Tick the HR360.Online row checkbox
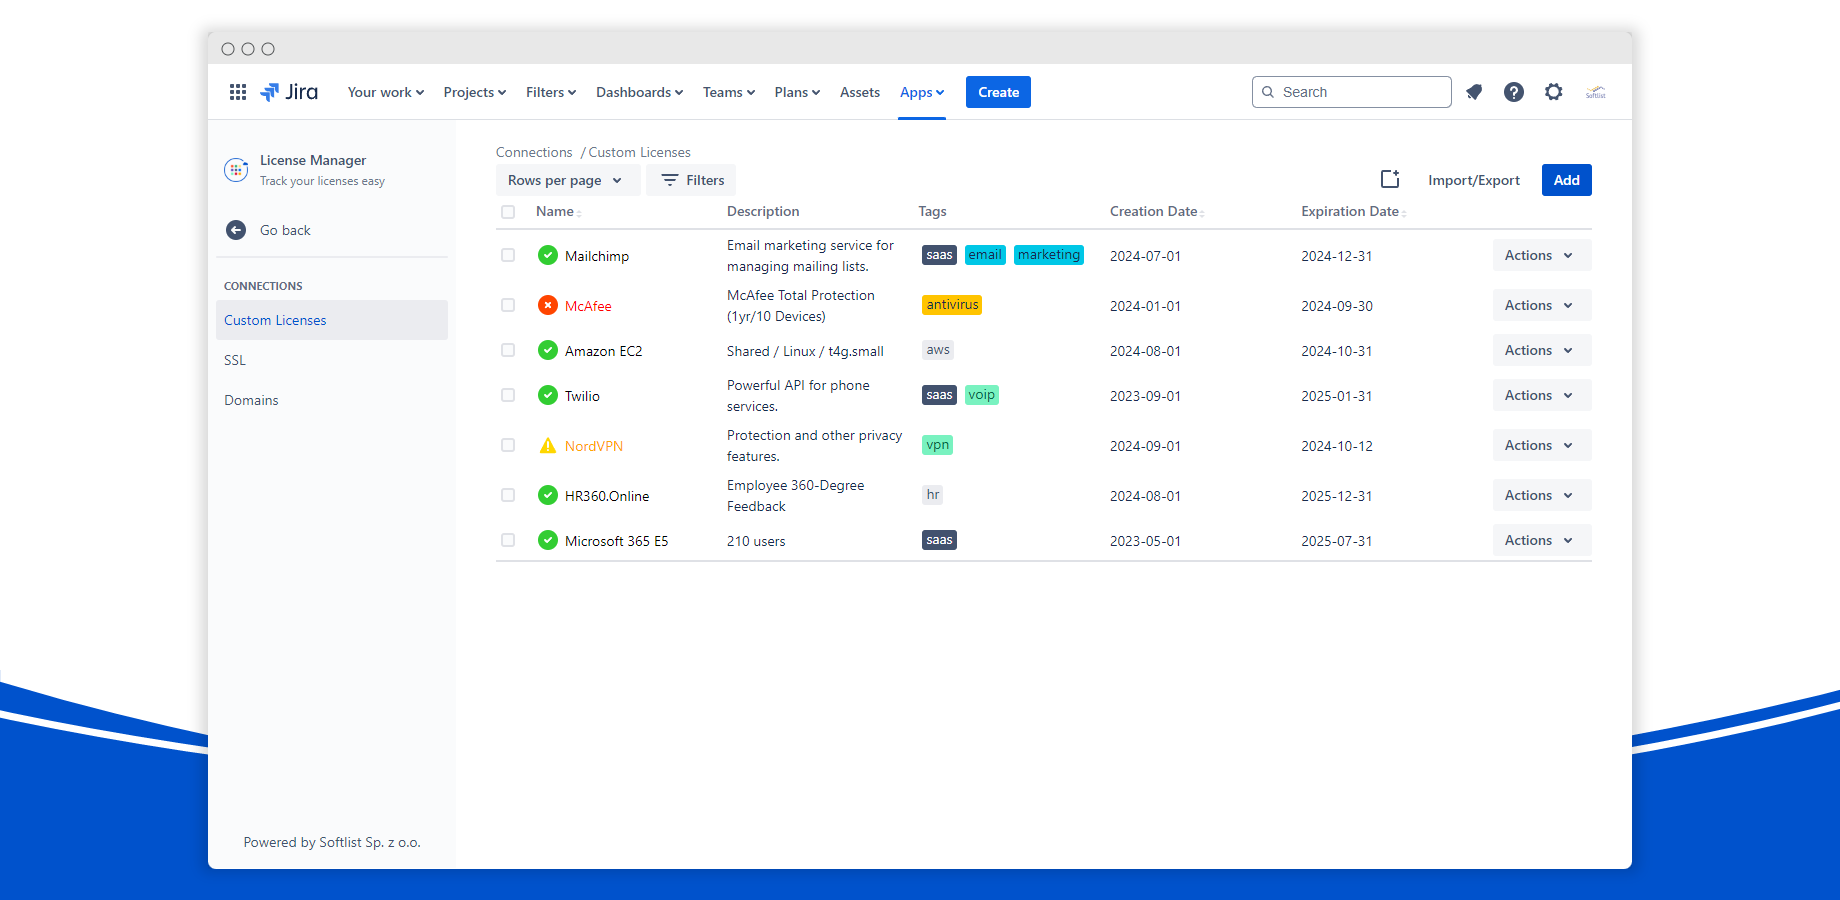1840x900 pixels. tap(508, 495)
